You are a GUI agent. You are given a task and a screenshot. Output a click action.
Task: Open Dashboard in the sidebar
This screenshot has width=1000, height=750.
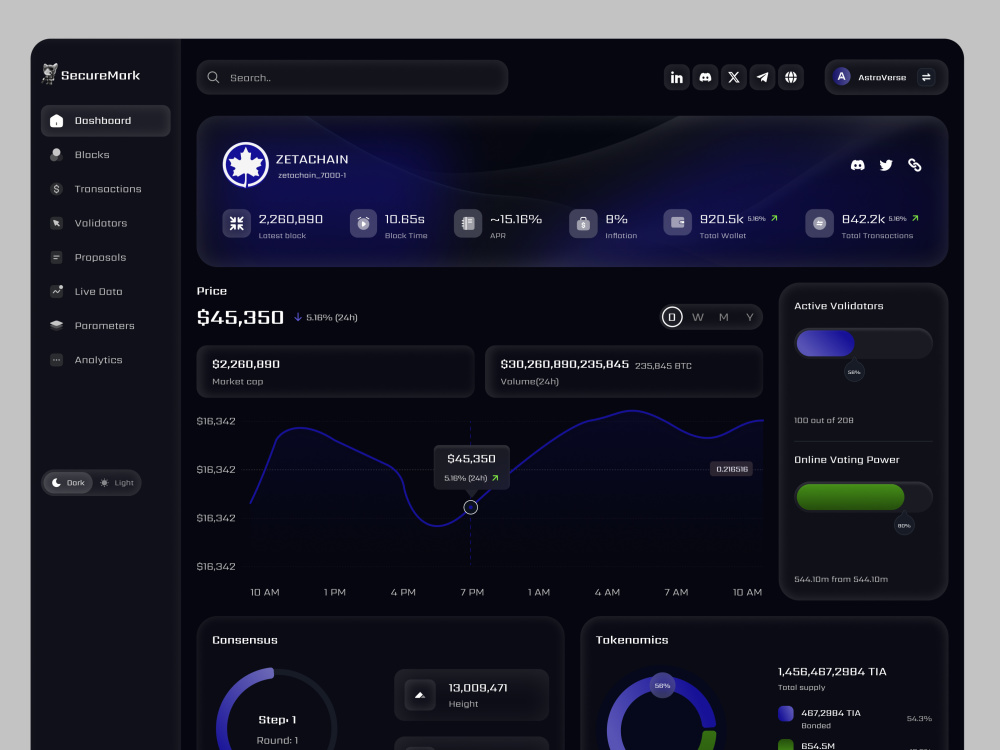click(x=106, y=121)
